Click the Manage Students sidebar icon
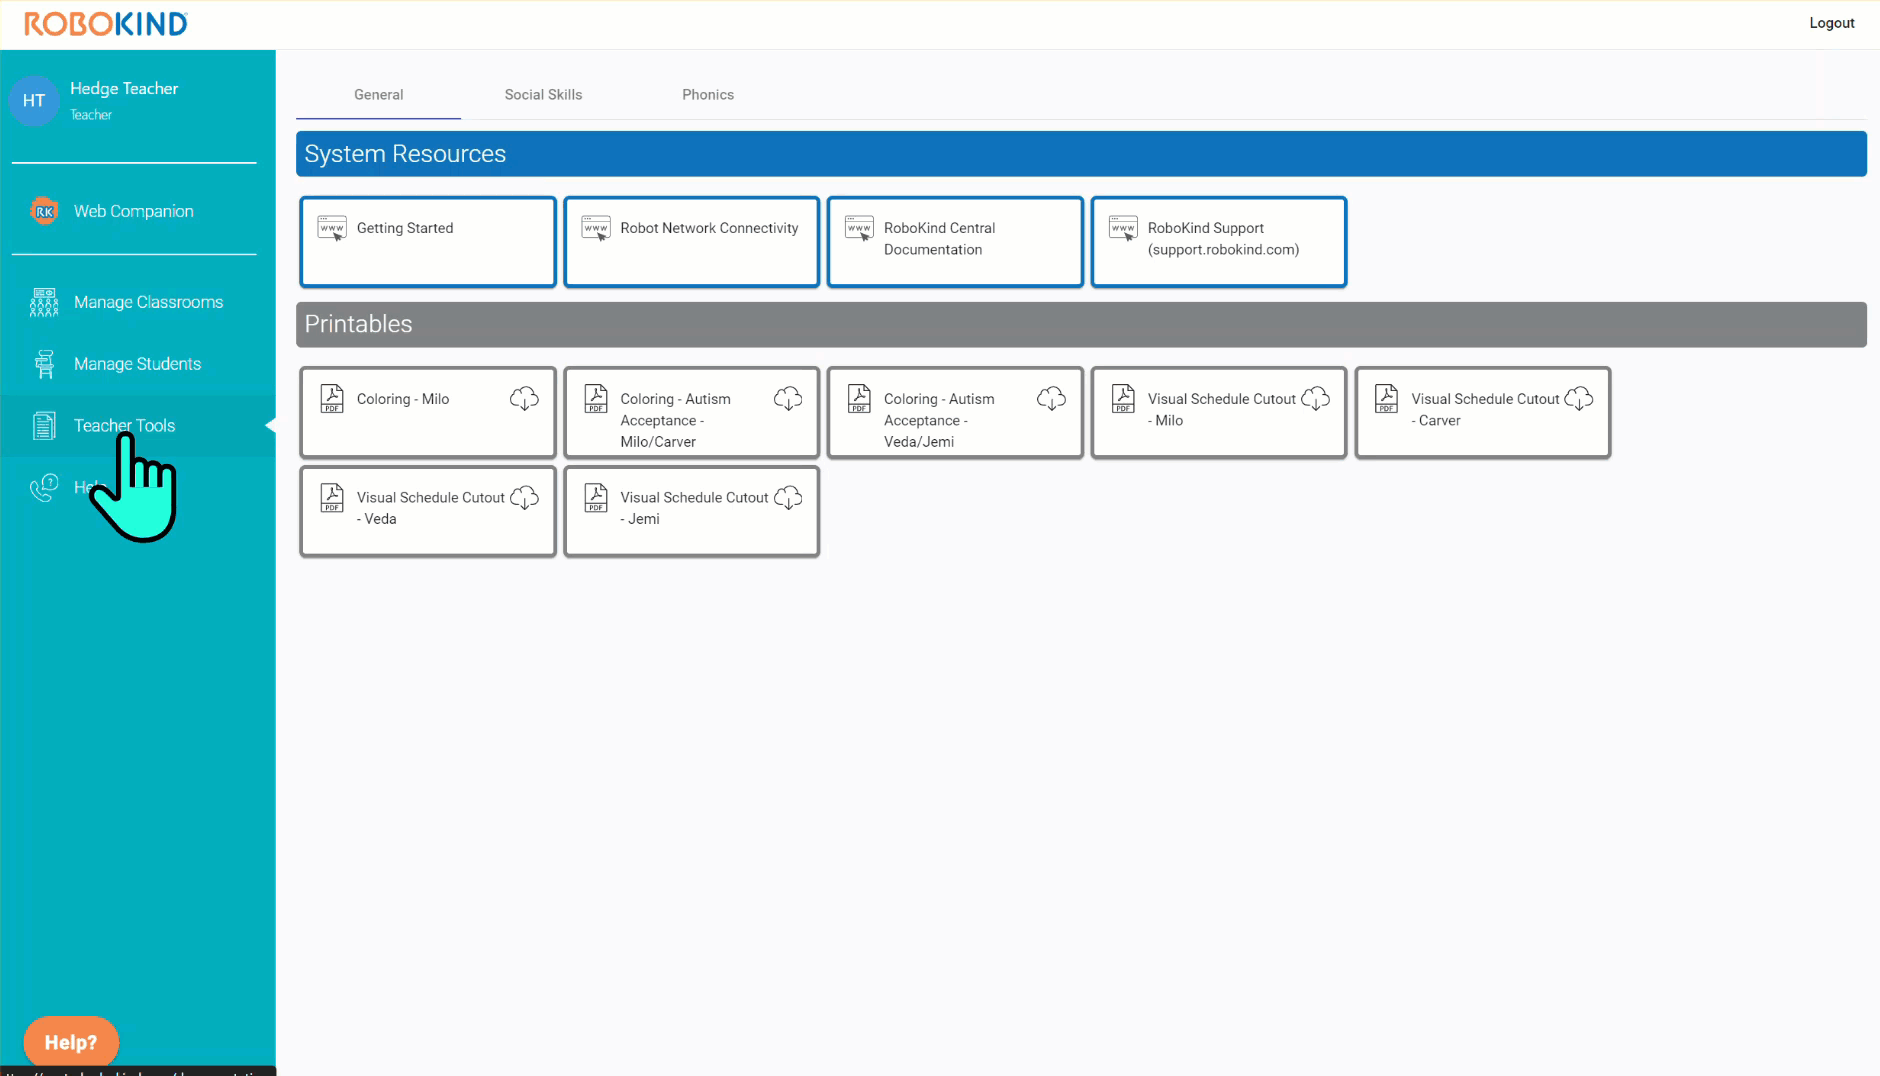 point(44,364)
